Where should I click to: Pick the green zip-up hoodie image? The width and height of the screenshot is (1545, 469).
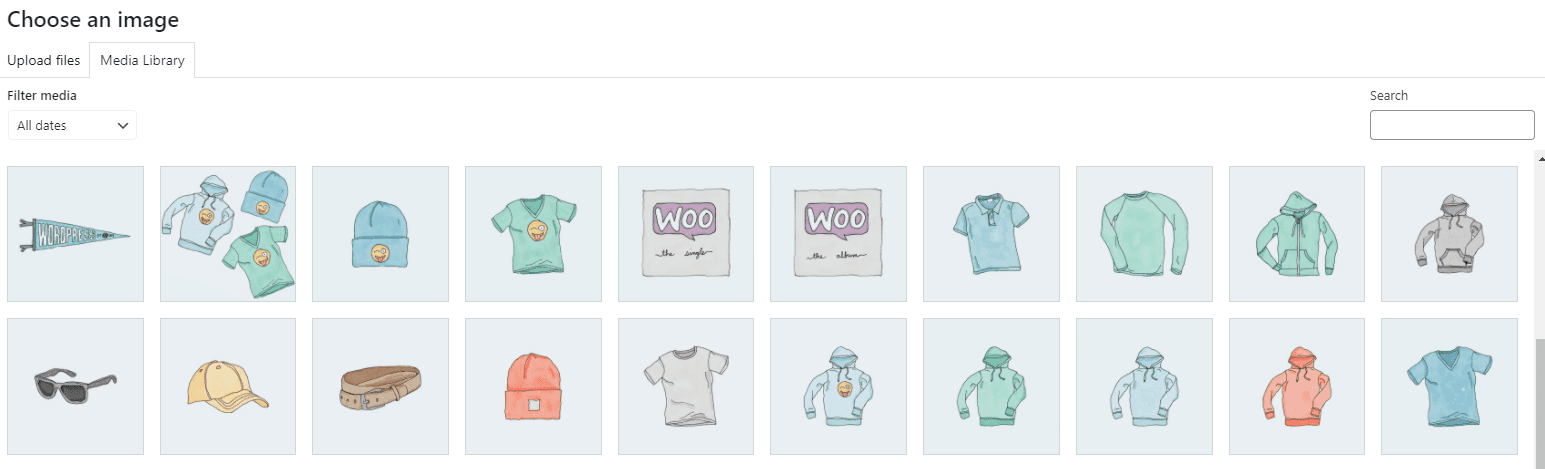coord(1297,234)
